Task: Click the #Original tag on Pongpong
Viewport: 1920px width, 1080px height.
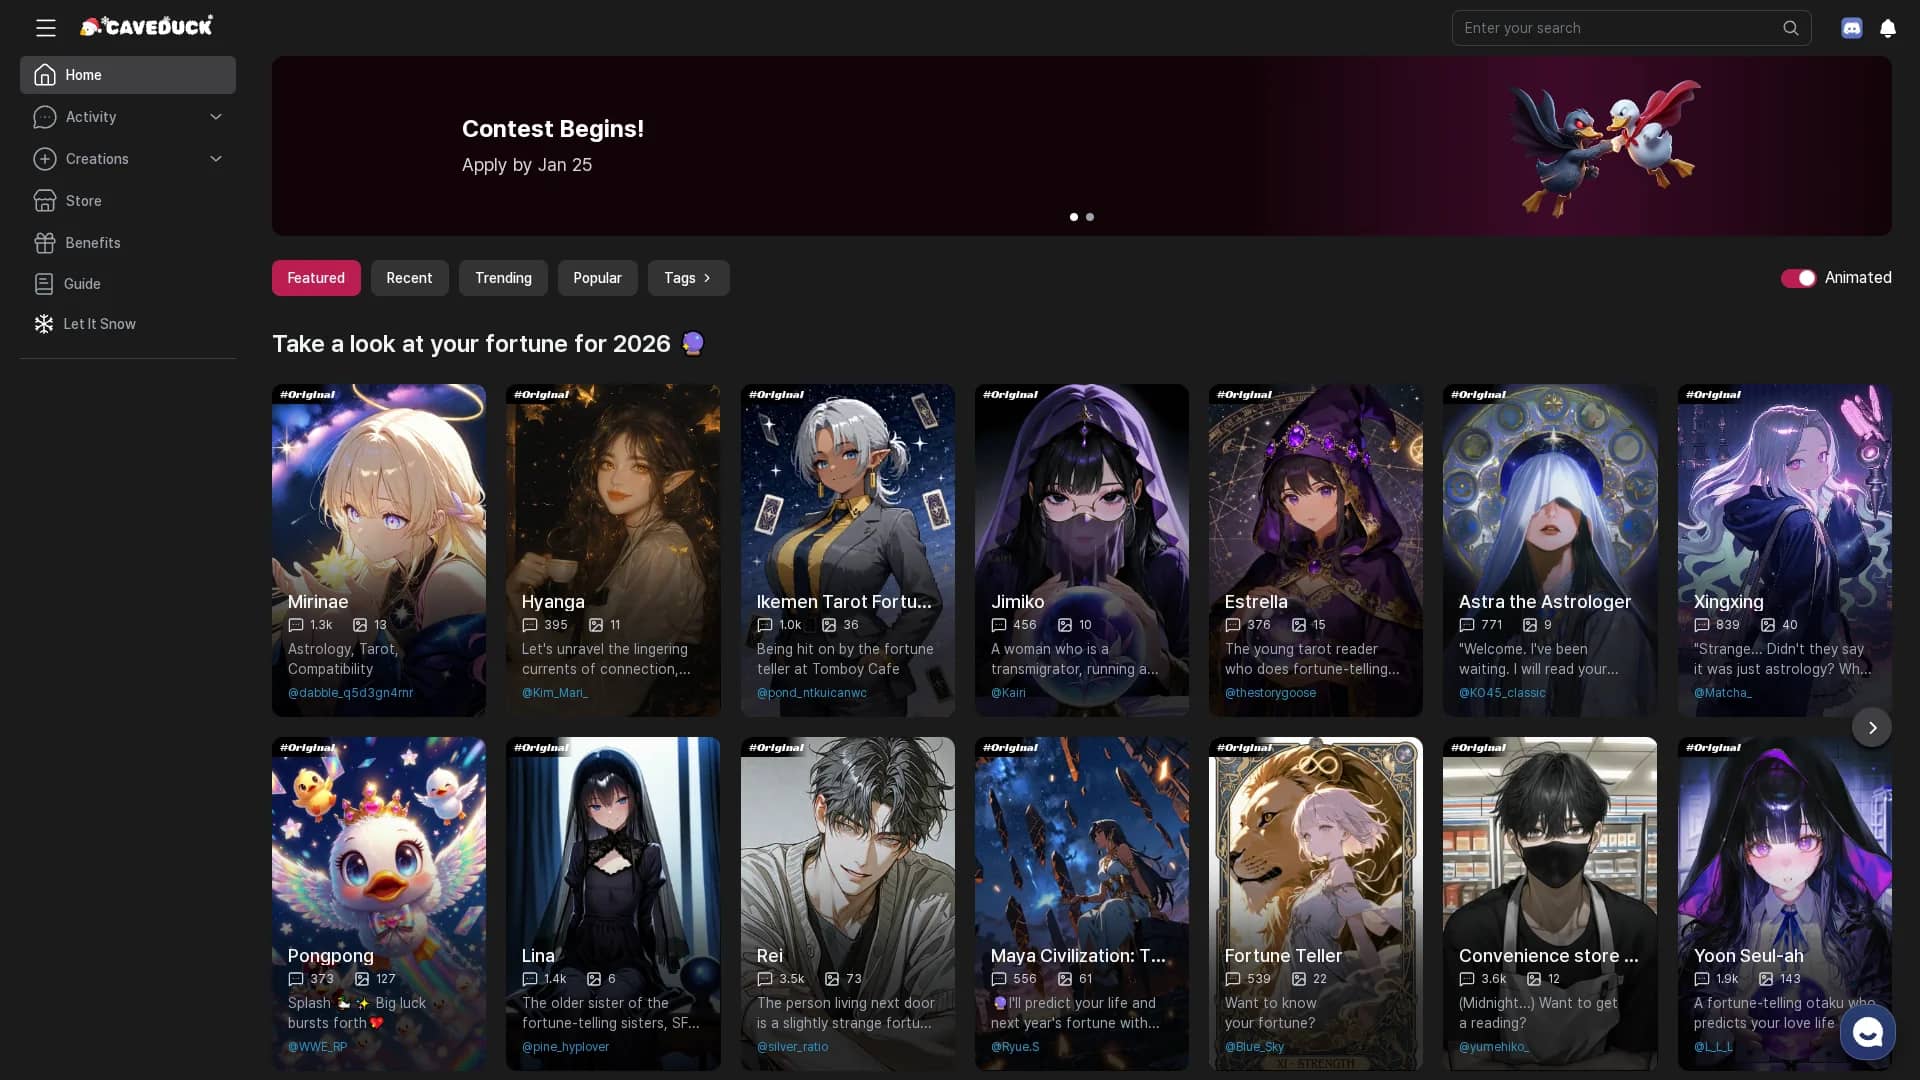Action: [307, 748]
